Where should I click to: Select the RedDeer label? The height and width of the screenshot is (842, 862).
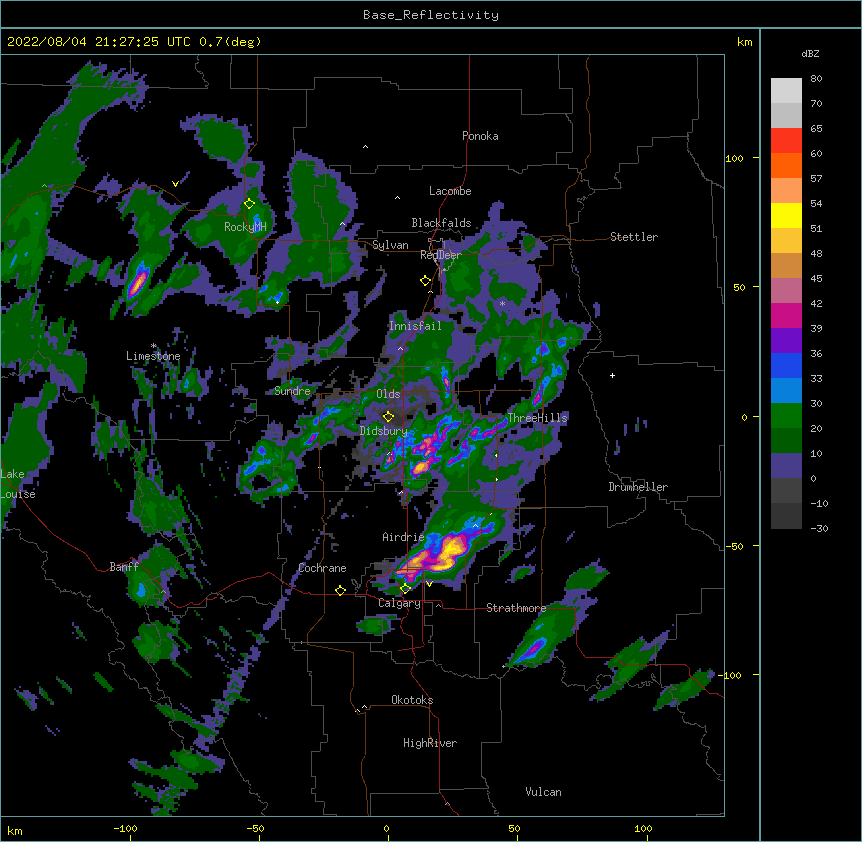pyautogui.click(x=441, y=255)
